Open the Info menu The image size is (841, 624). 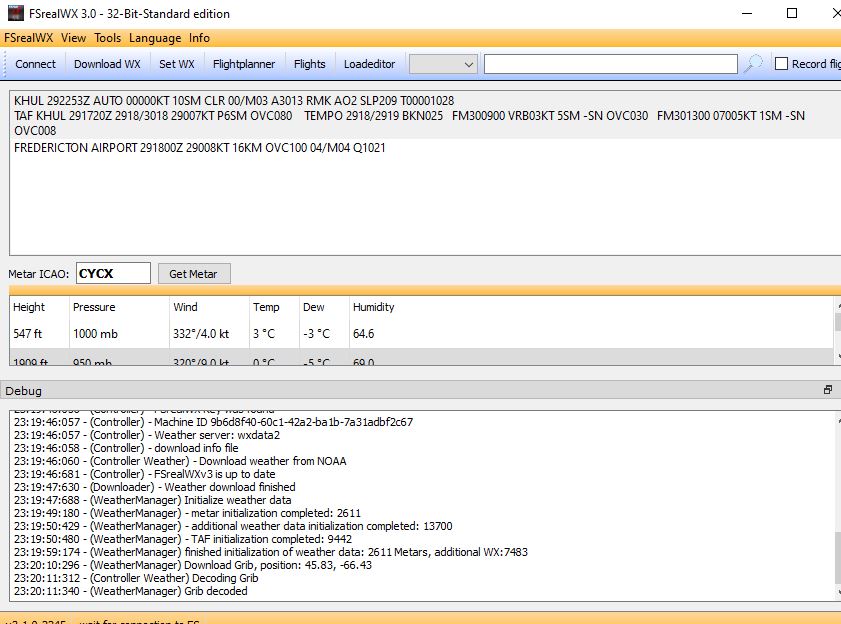coord(199,38)
